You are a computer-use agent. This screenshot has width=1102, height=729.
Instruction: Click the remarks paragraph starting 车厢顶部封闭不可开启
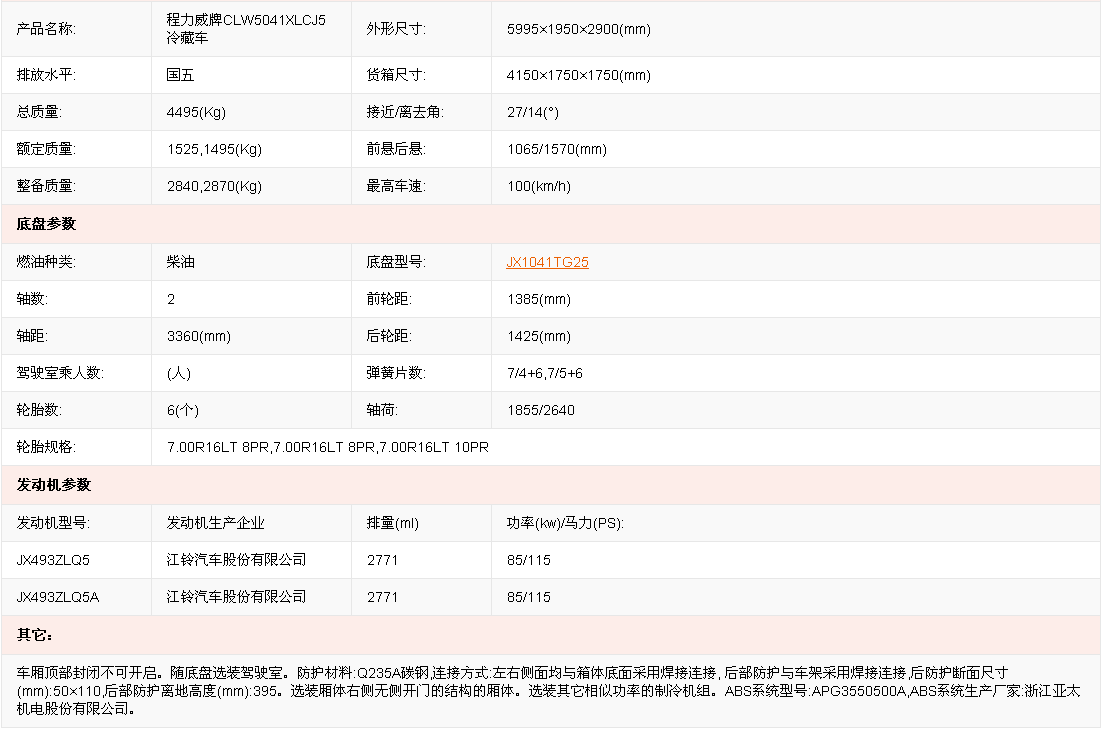(x=548, y=691)
